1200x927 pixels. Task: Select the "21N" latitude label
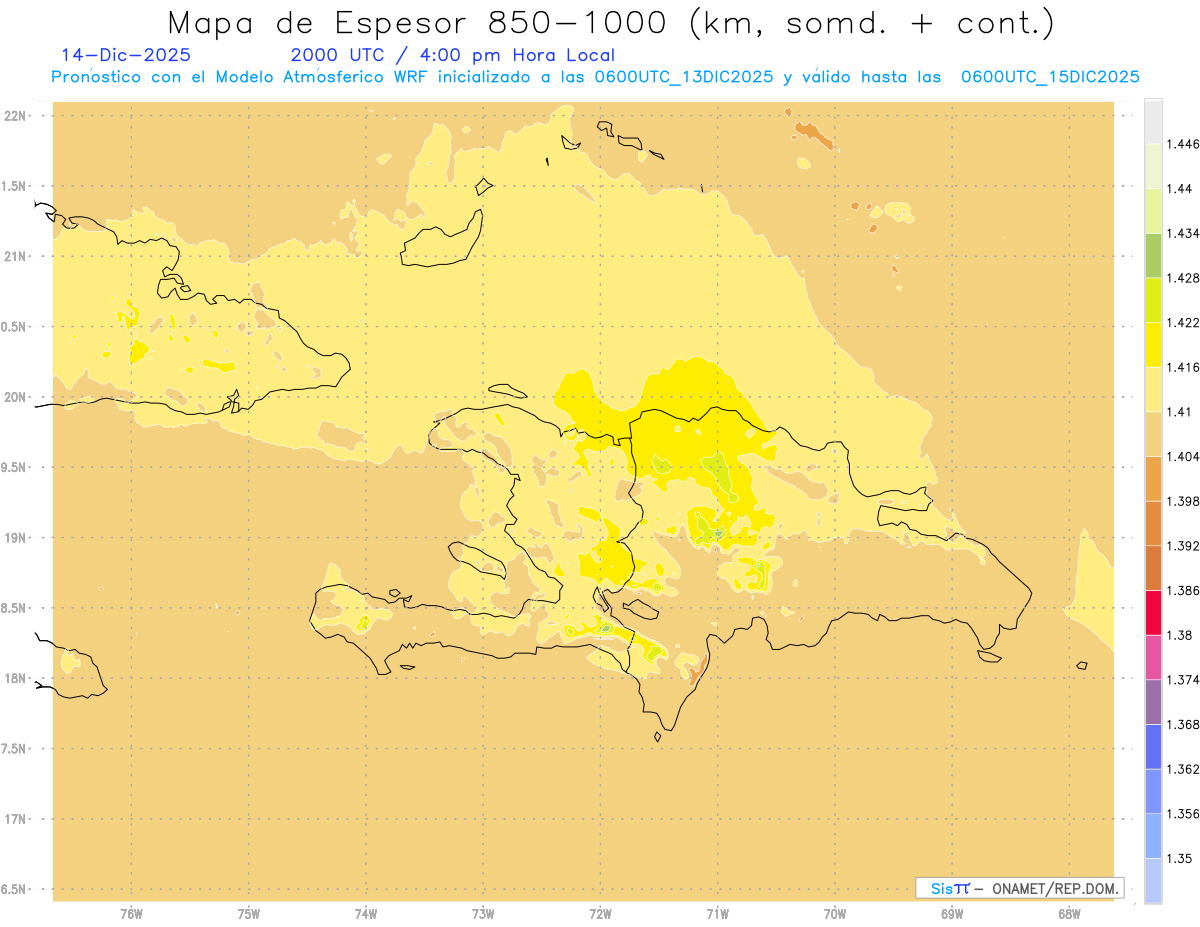click(15, 256)
